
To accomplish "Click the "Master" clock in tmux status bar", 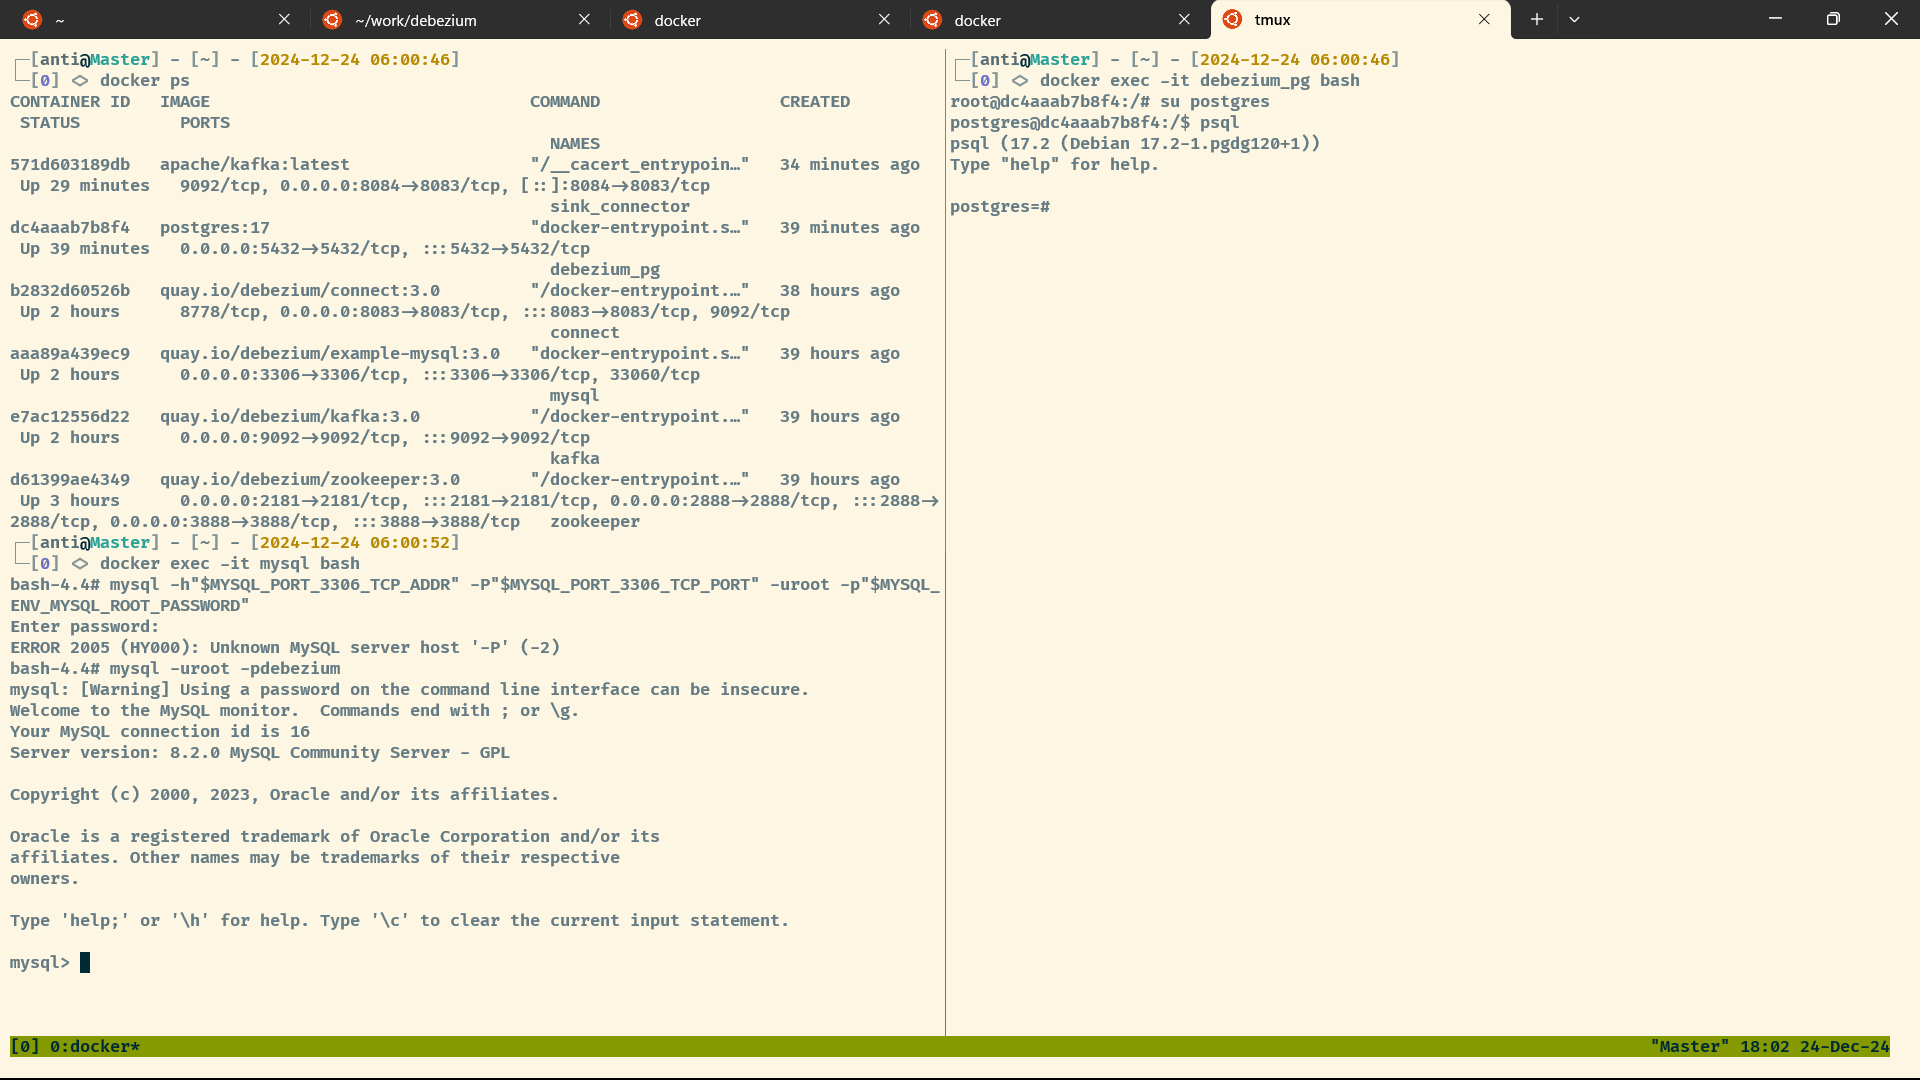I will pyautogui.click(x=1768, y=1047).
